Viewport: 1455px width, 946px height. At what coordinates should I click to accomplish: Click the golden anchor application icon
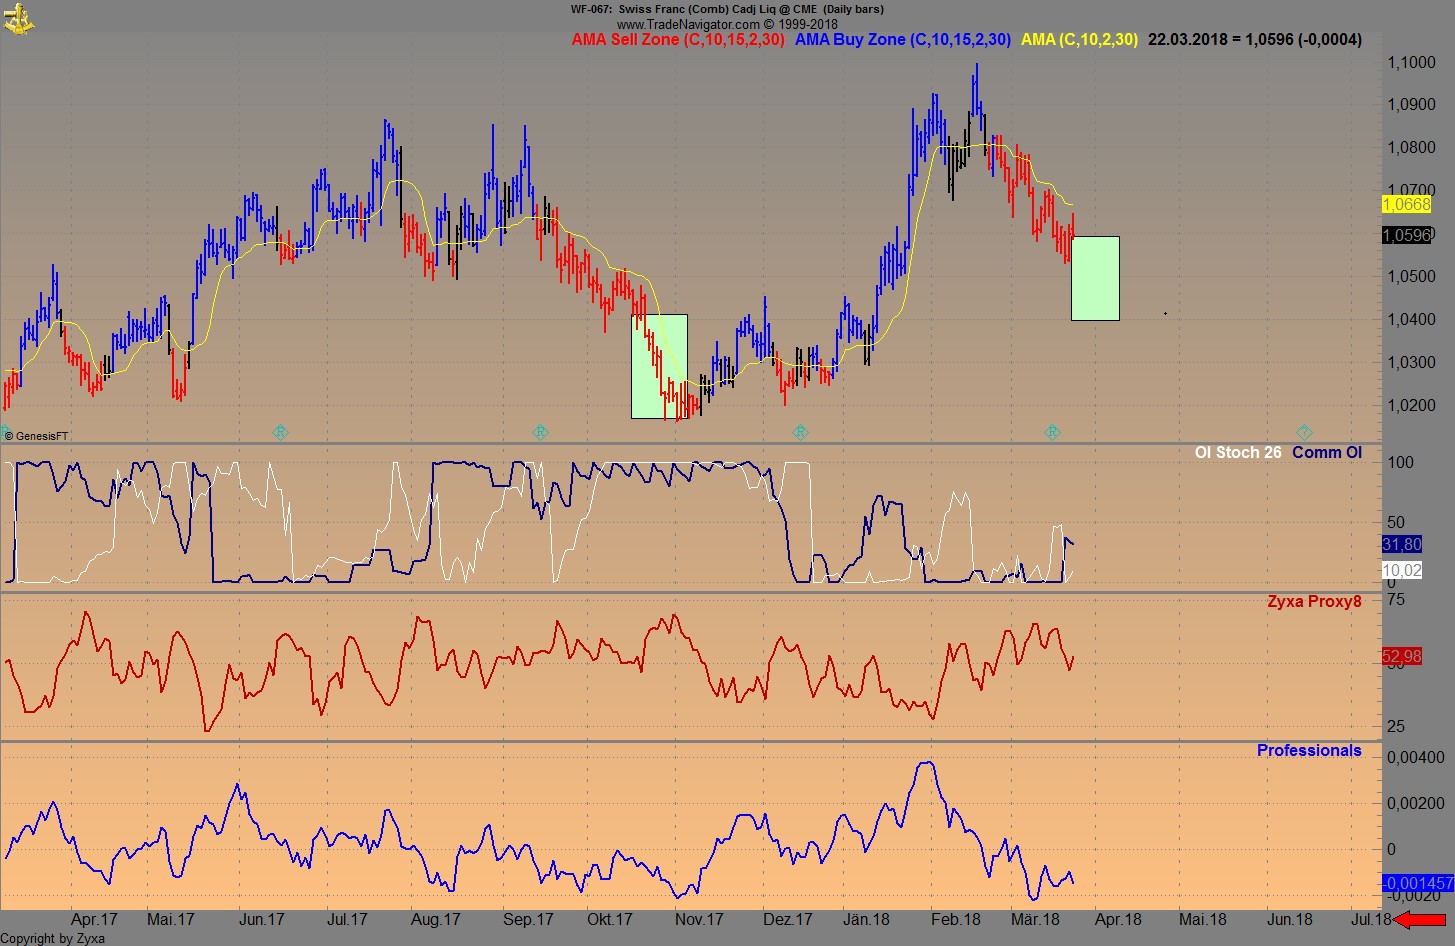click(20, 18)
